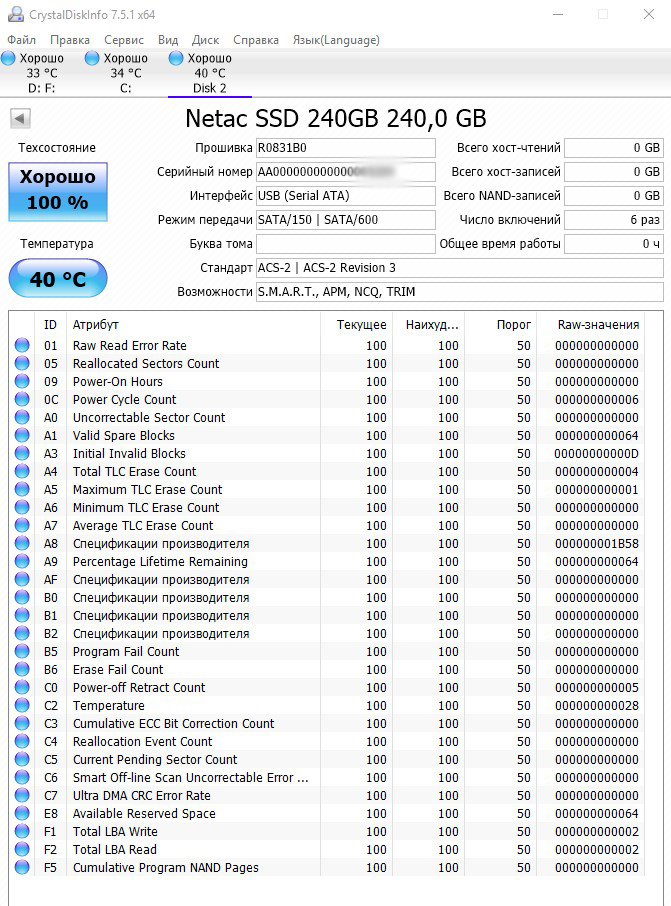This screenshot has width=671, height=906.
Task: Click status icon for Minimum TLC Erase Count
Action: click(22, 507)
